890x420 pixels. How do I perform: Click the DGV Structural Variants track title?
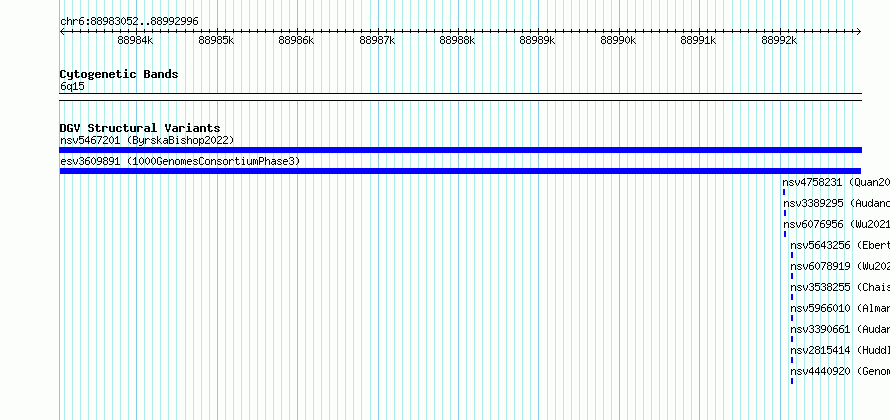[x=140, y=128]
